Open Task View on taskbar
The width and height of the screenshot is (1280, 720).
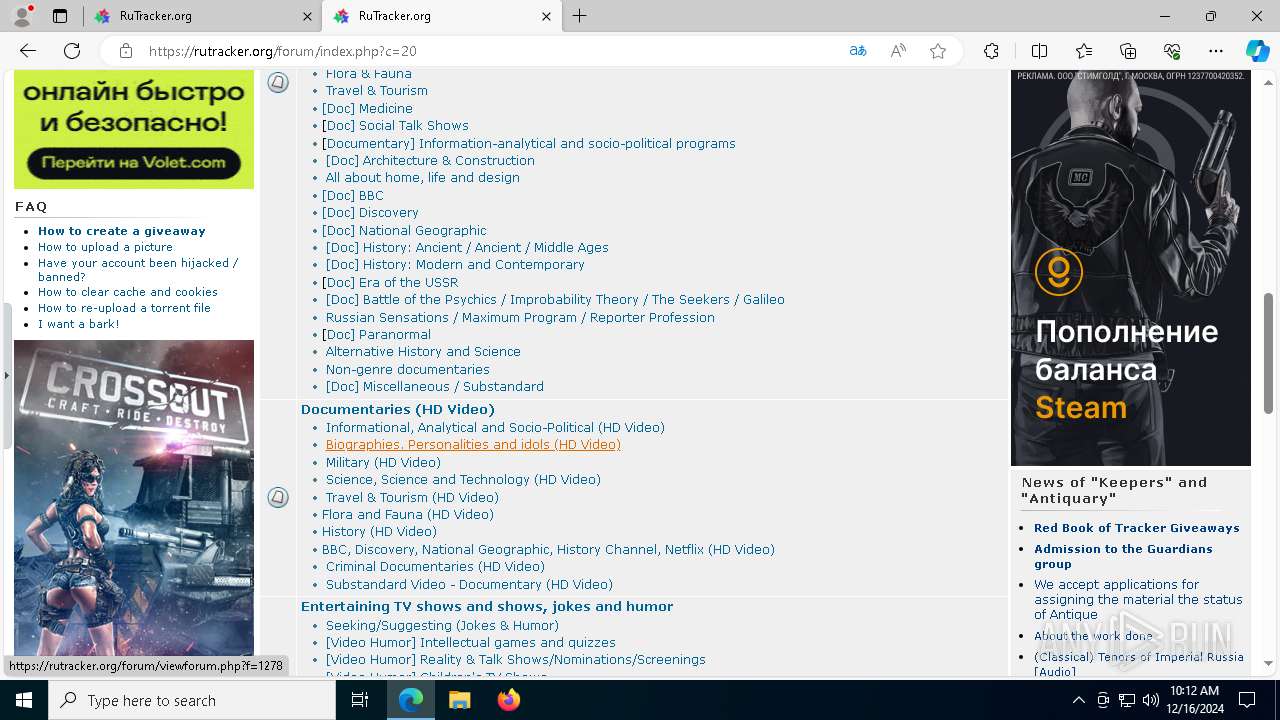[360, 700]
